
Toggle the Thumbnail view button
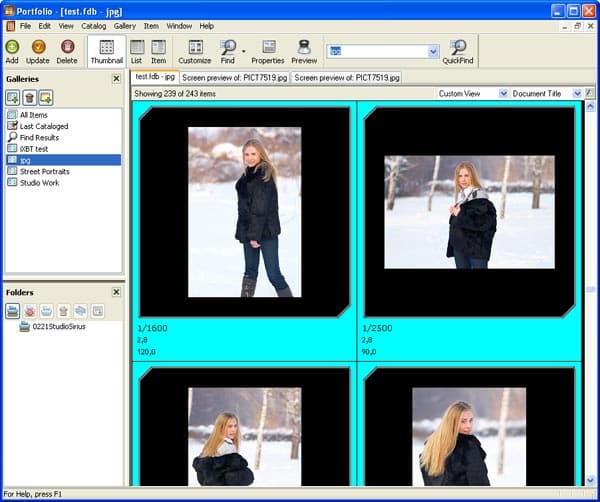click(106, 52)
